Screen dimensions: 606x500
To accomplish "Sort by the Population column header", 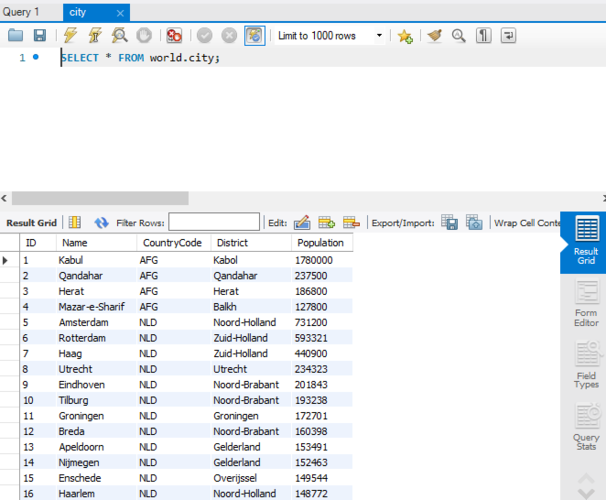I will [x=322, y=243].
